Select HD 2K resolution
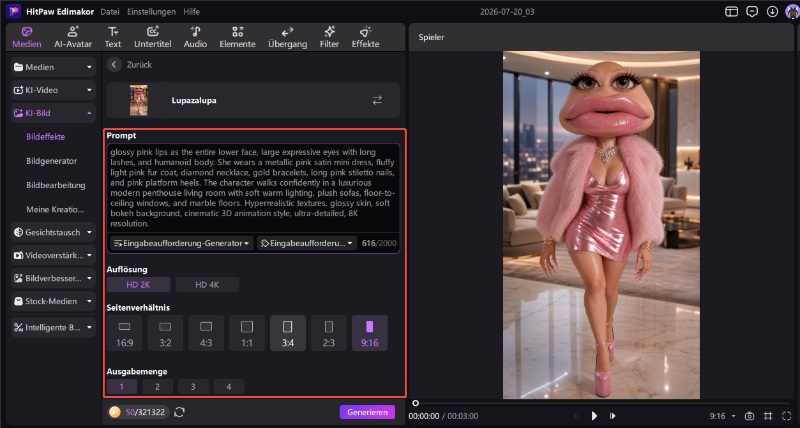Screen dimensions: 800x428 [x=138, y=285]
